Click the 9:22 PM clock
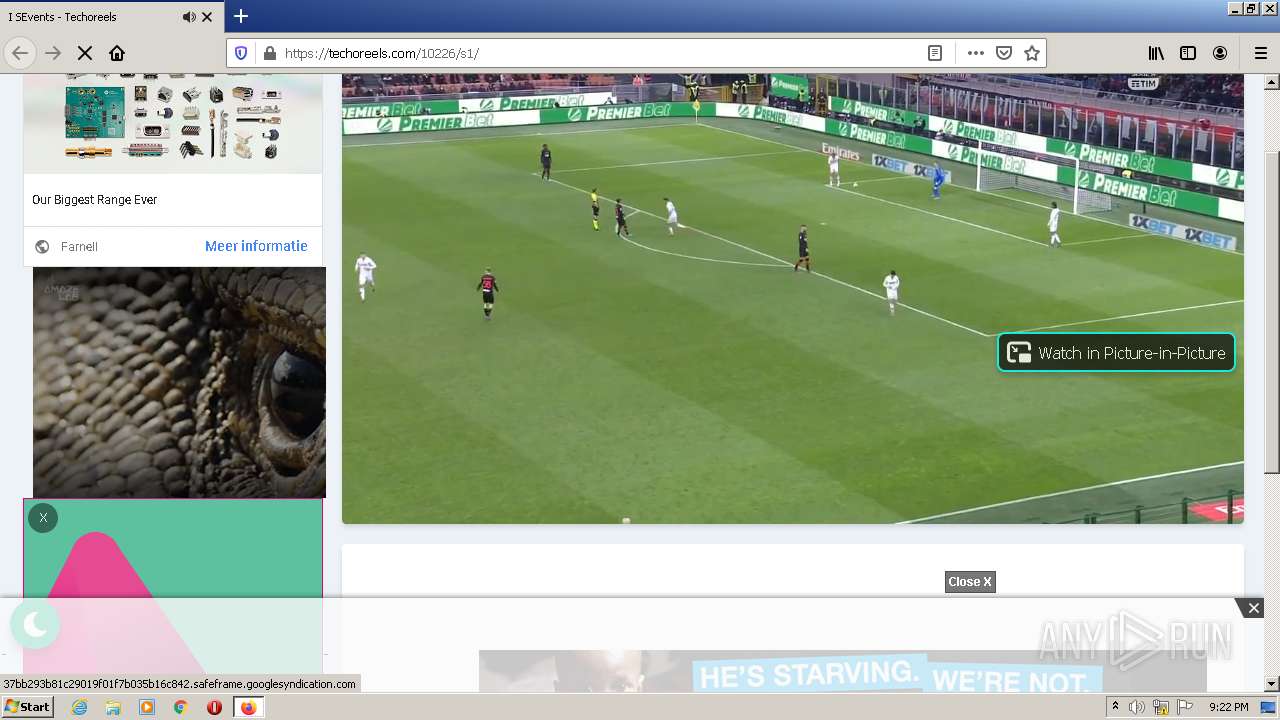Image resolution: width=1280 pixels, height=720 pixels. (x=1229, y=707)
